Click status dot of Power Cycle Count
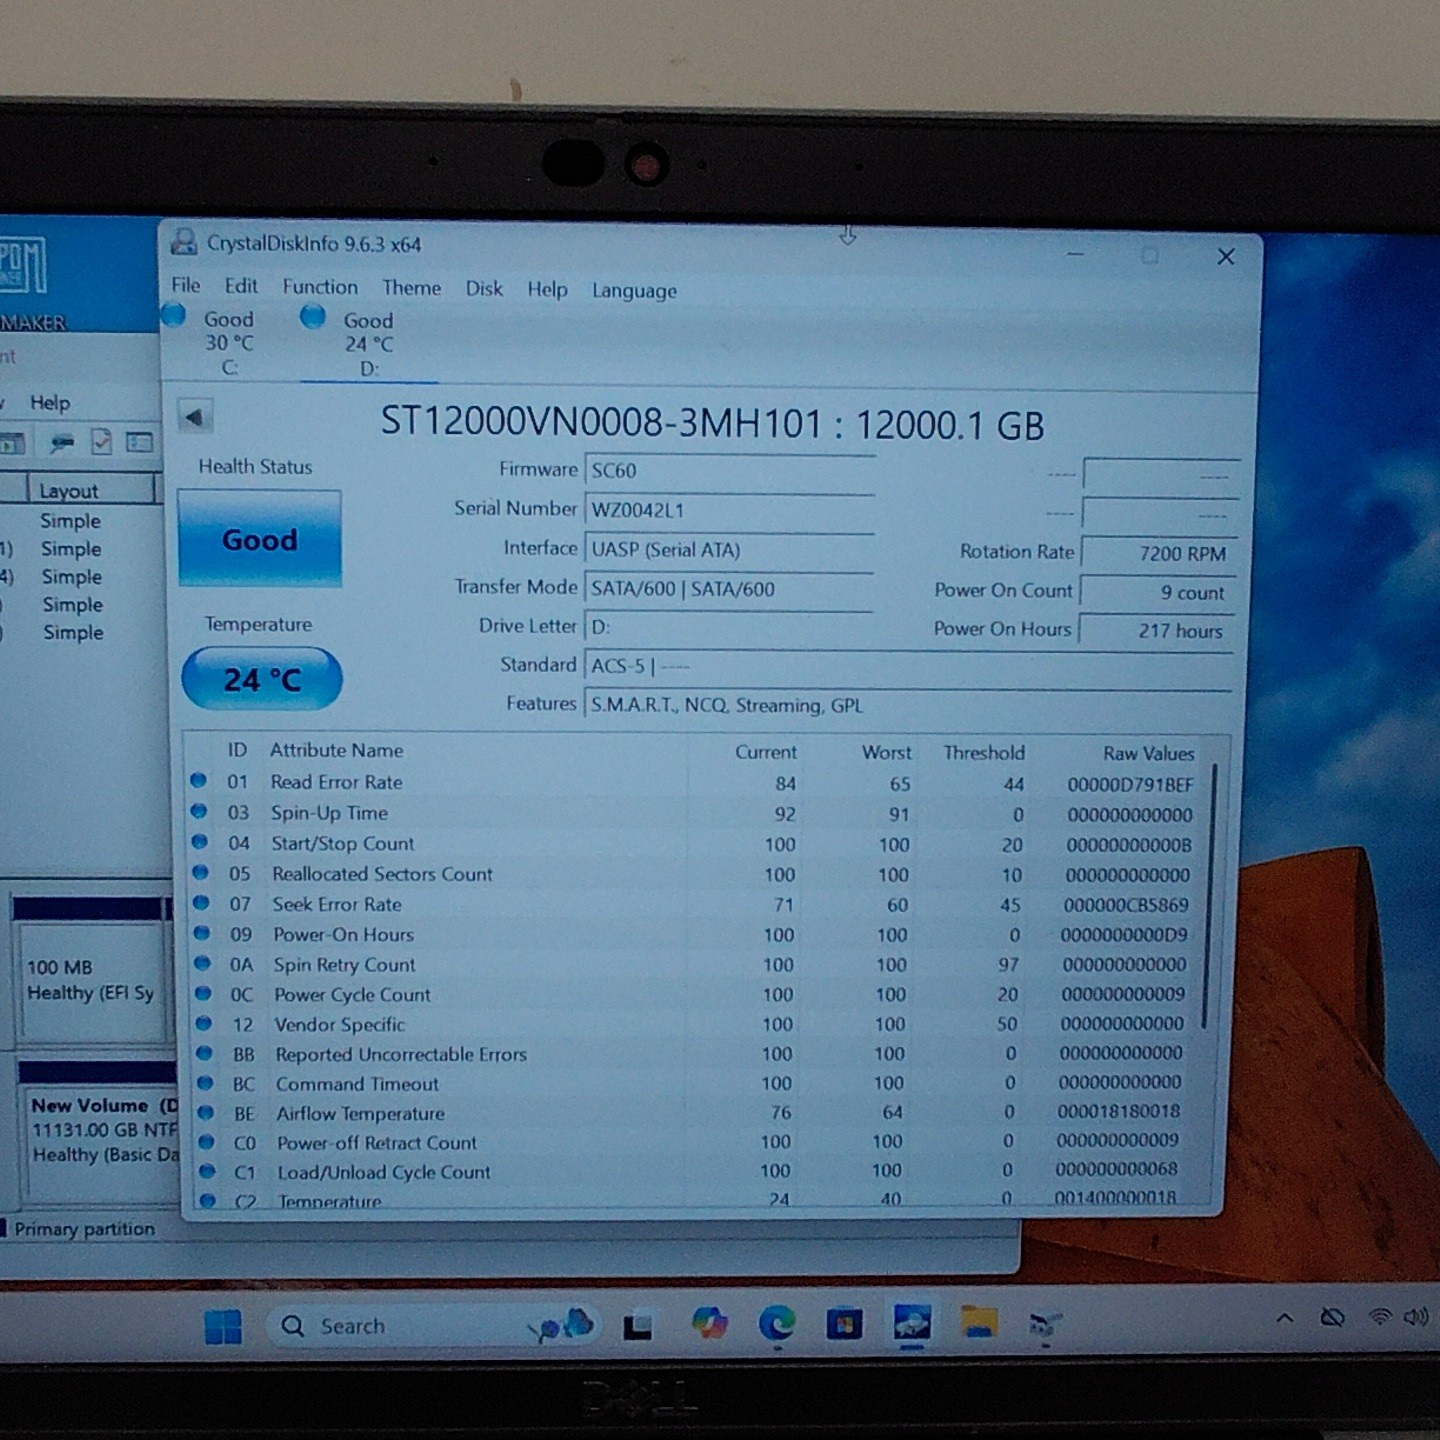1440x1440 pixels. pyautogui.click(x=203, y=993)
